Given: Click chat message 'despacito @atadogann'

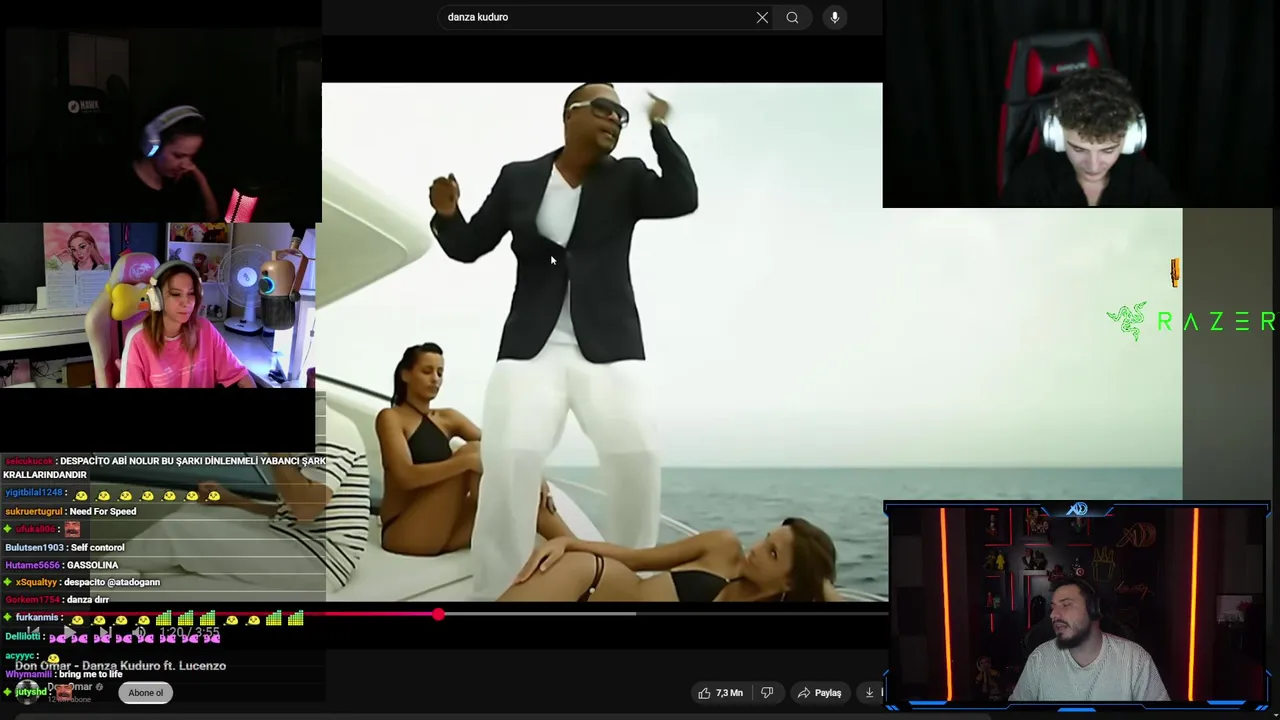Looking at the screenshot, I should (x=112, y=582).
